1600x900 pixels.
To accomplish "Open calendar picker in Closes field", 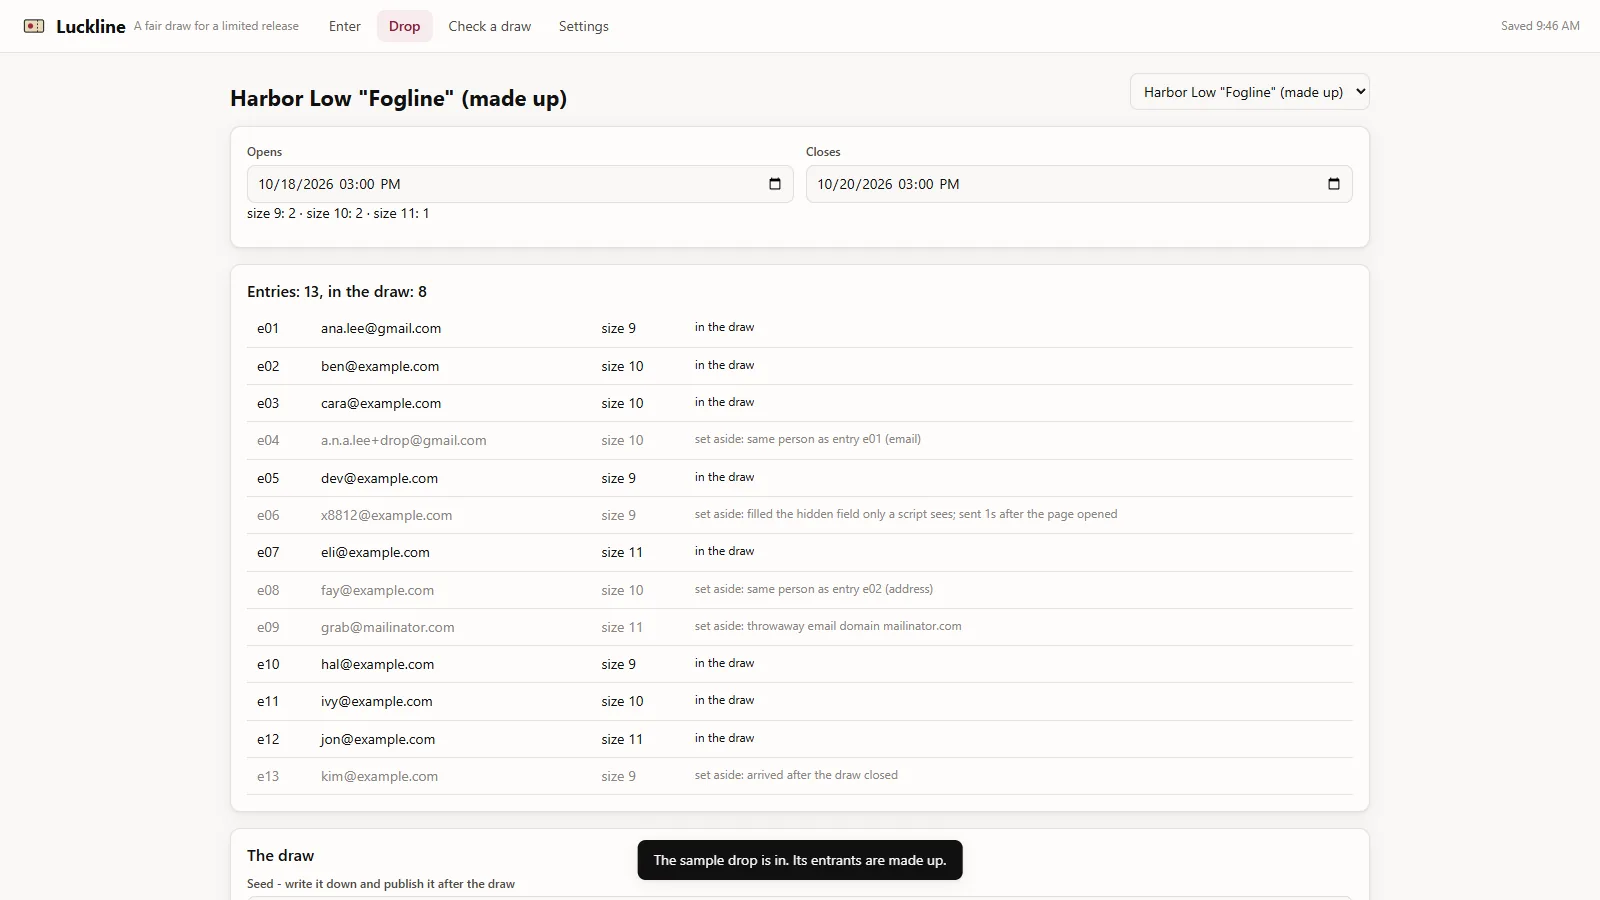I will point(1334,184).
